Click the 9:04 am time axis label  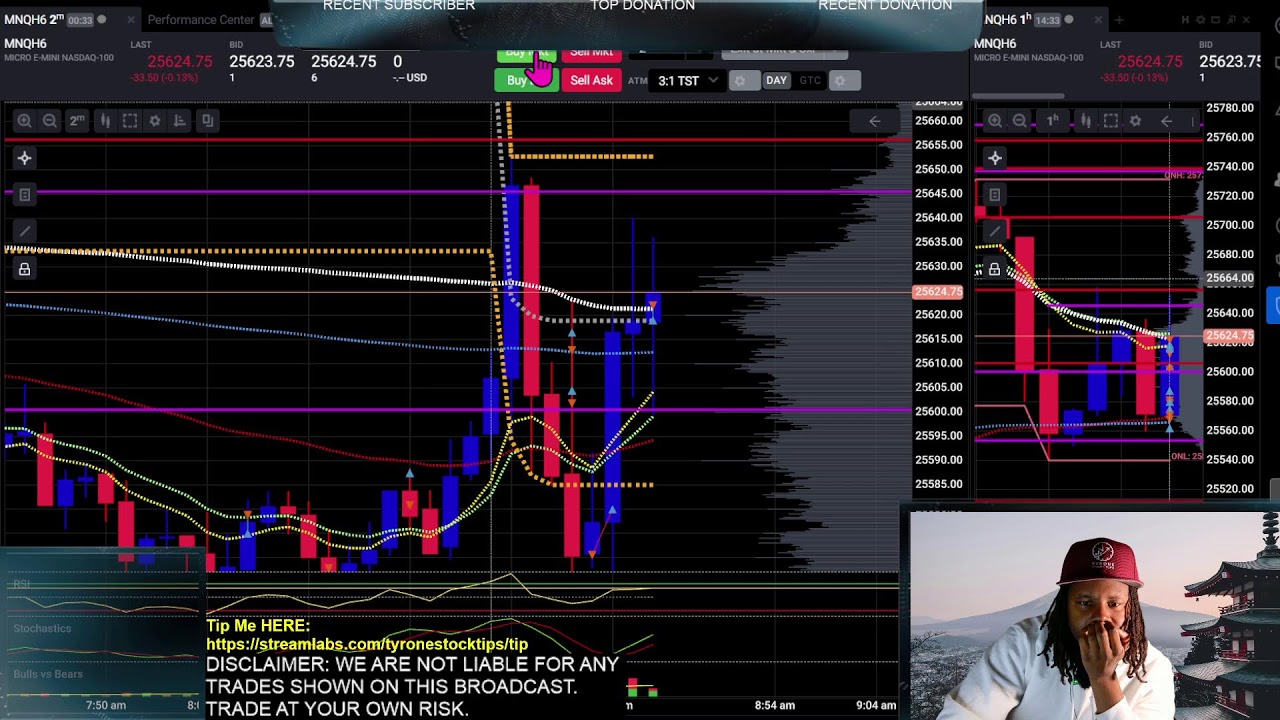876,705
